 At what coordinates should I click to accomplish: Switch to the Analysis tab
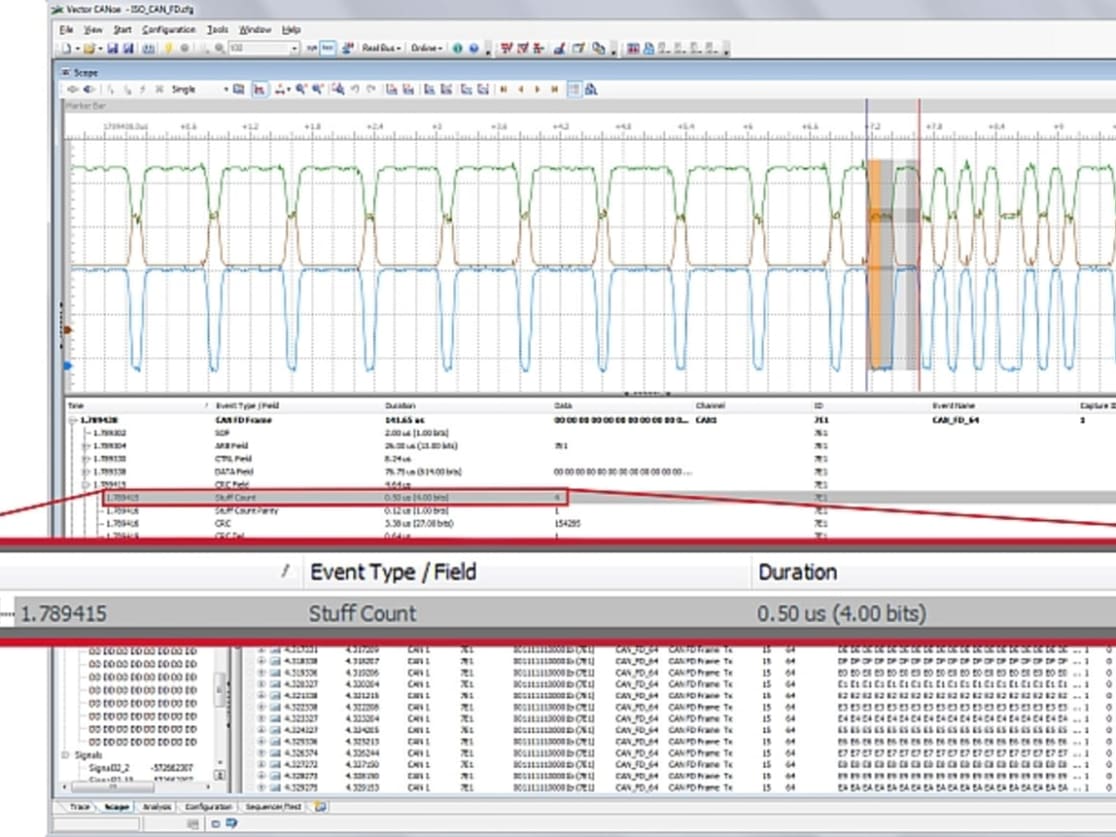157,806
